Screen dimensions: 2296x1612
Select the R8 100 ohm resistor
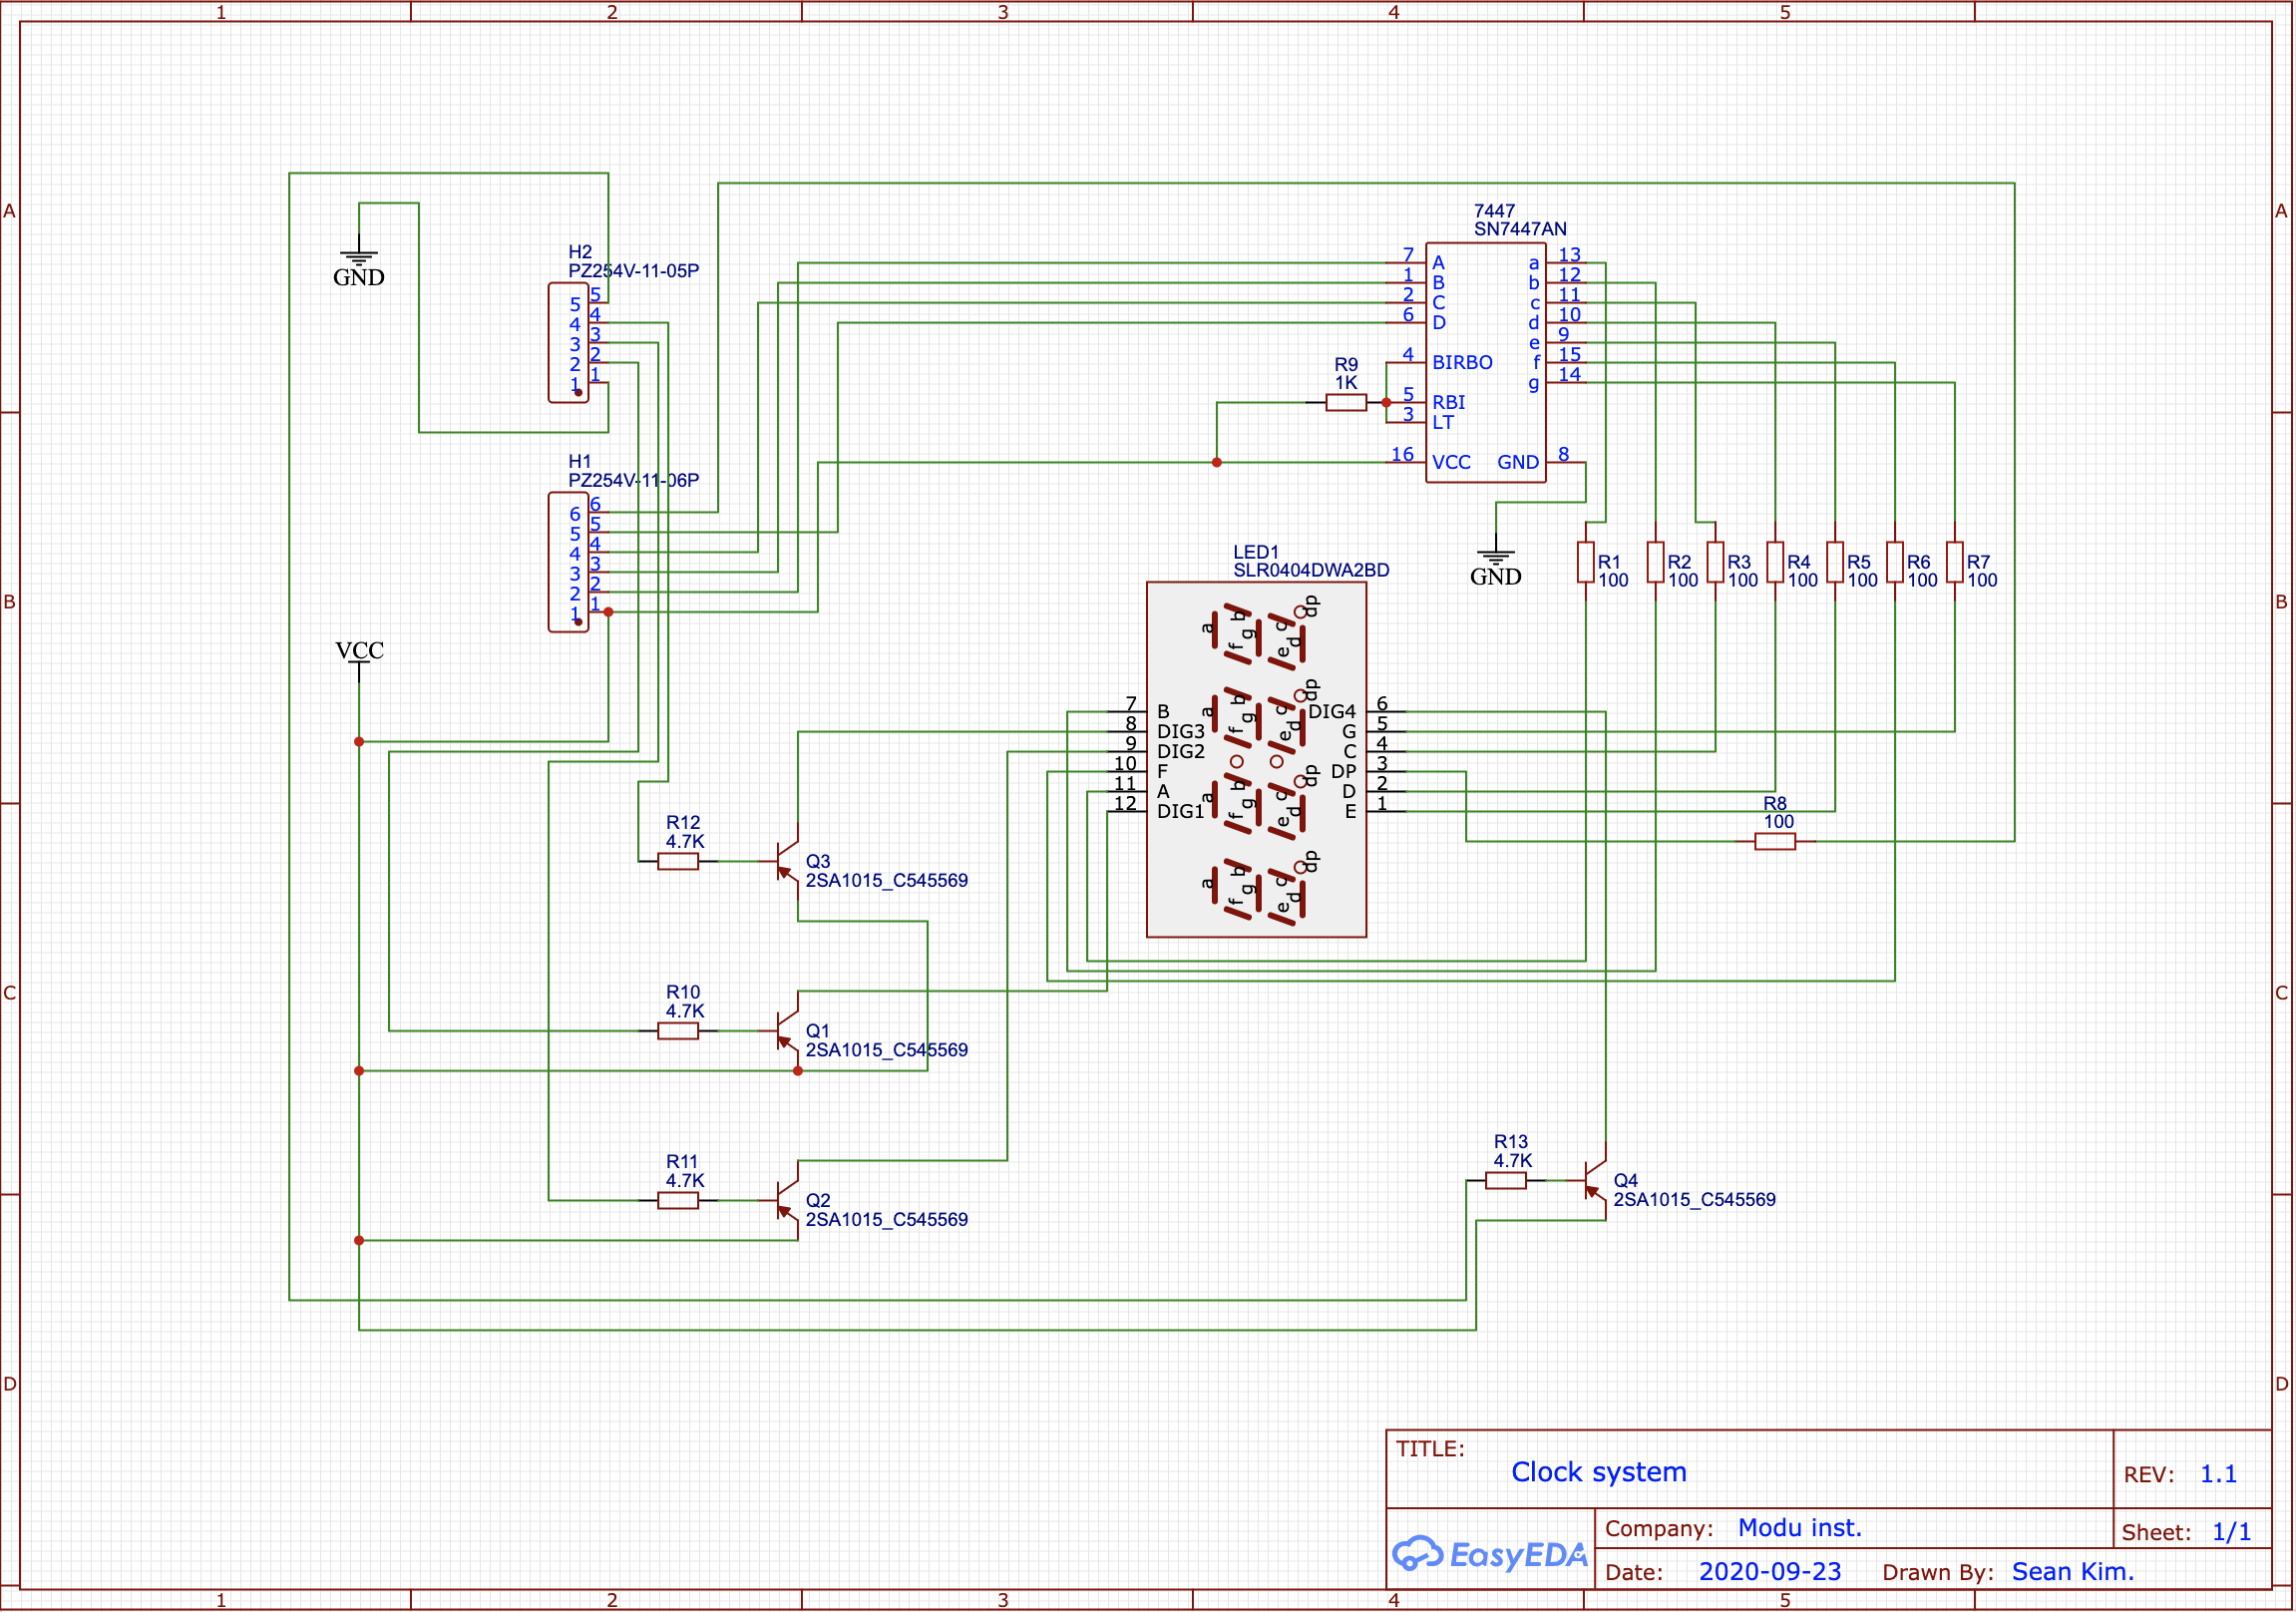coord(1776,843)
